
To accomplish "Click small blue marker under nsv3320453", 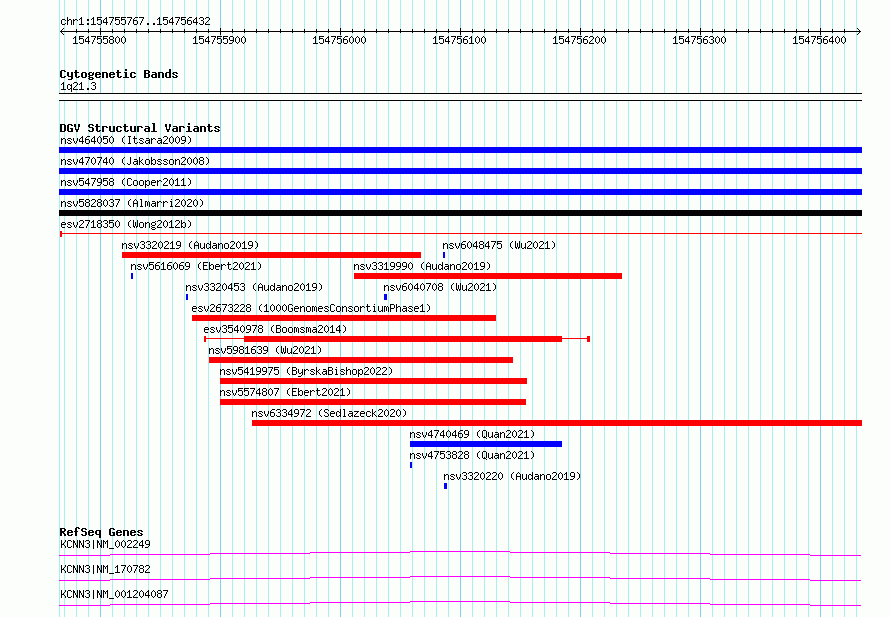I will pyautogui.click(x=187, y=297).
